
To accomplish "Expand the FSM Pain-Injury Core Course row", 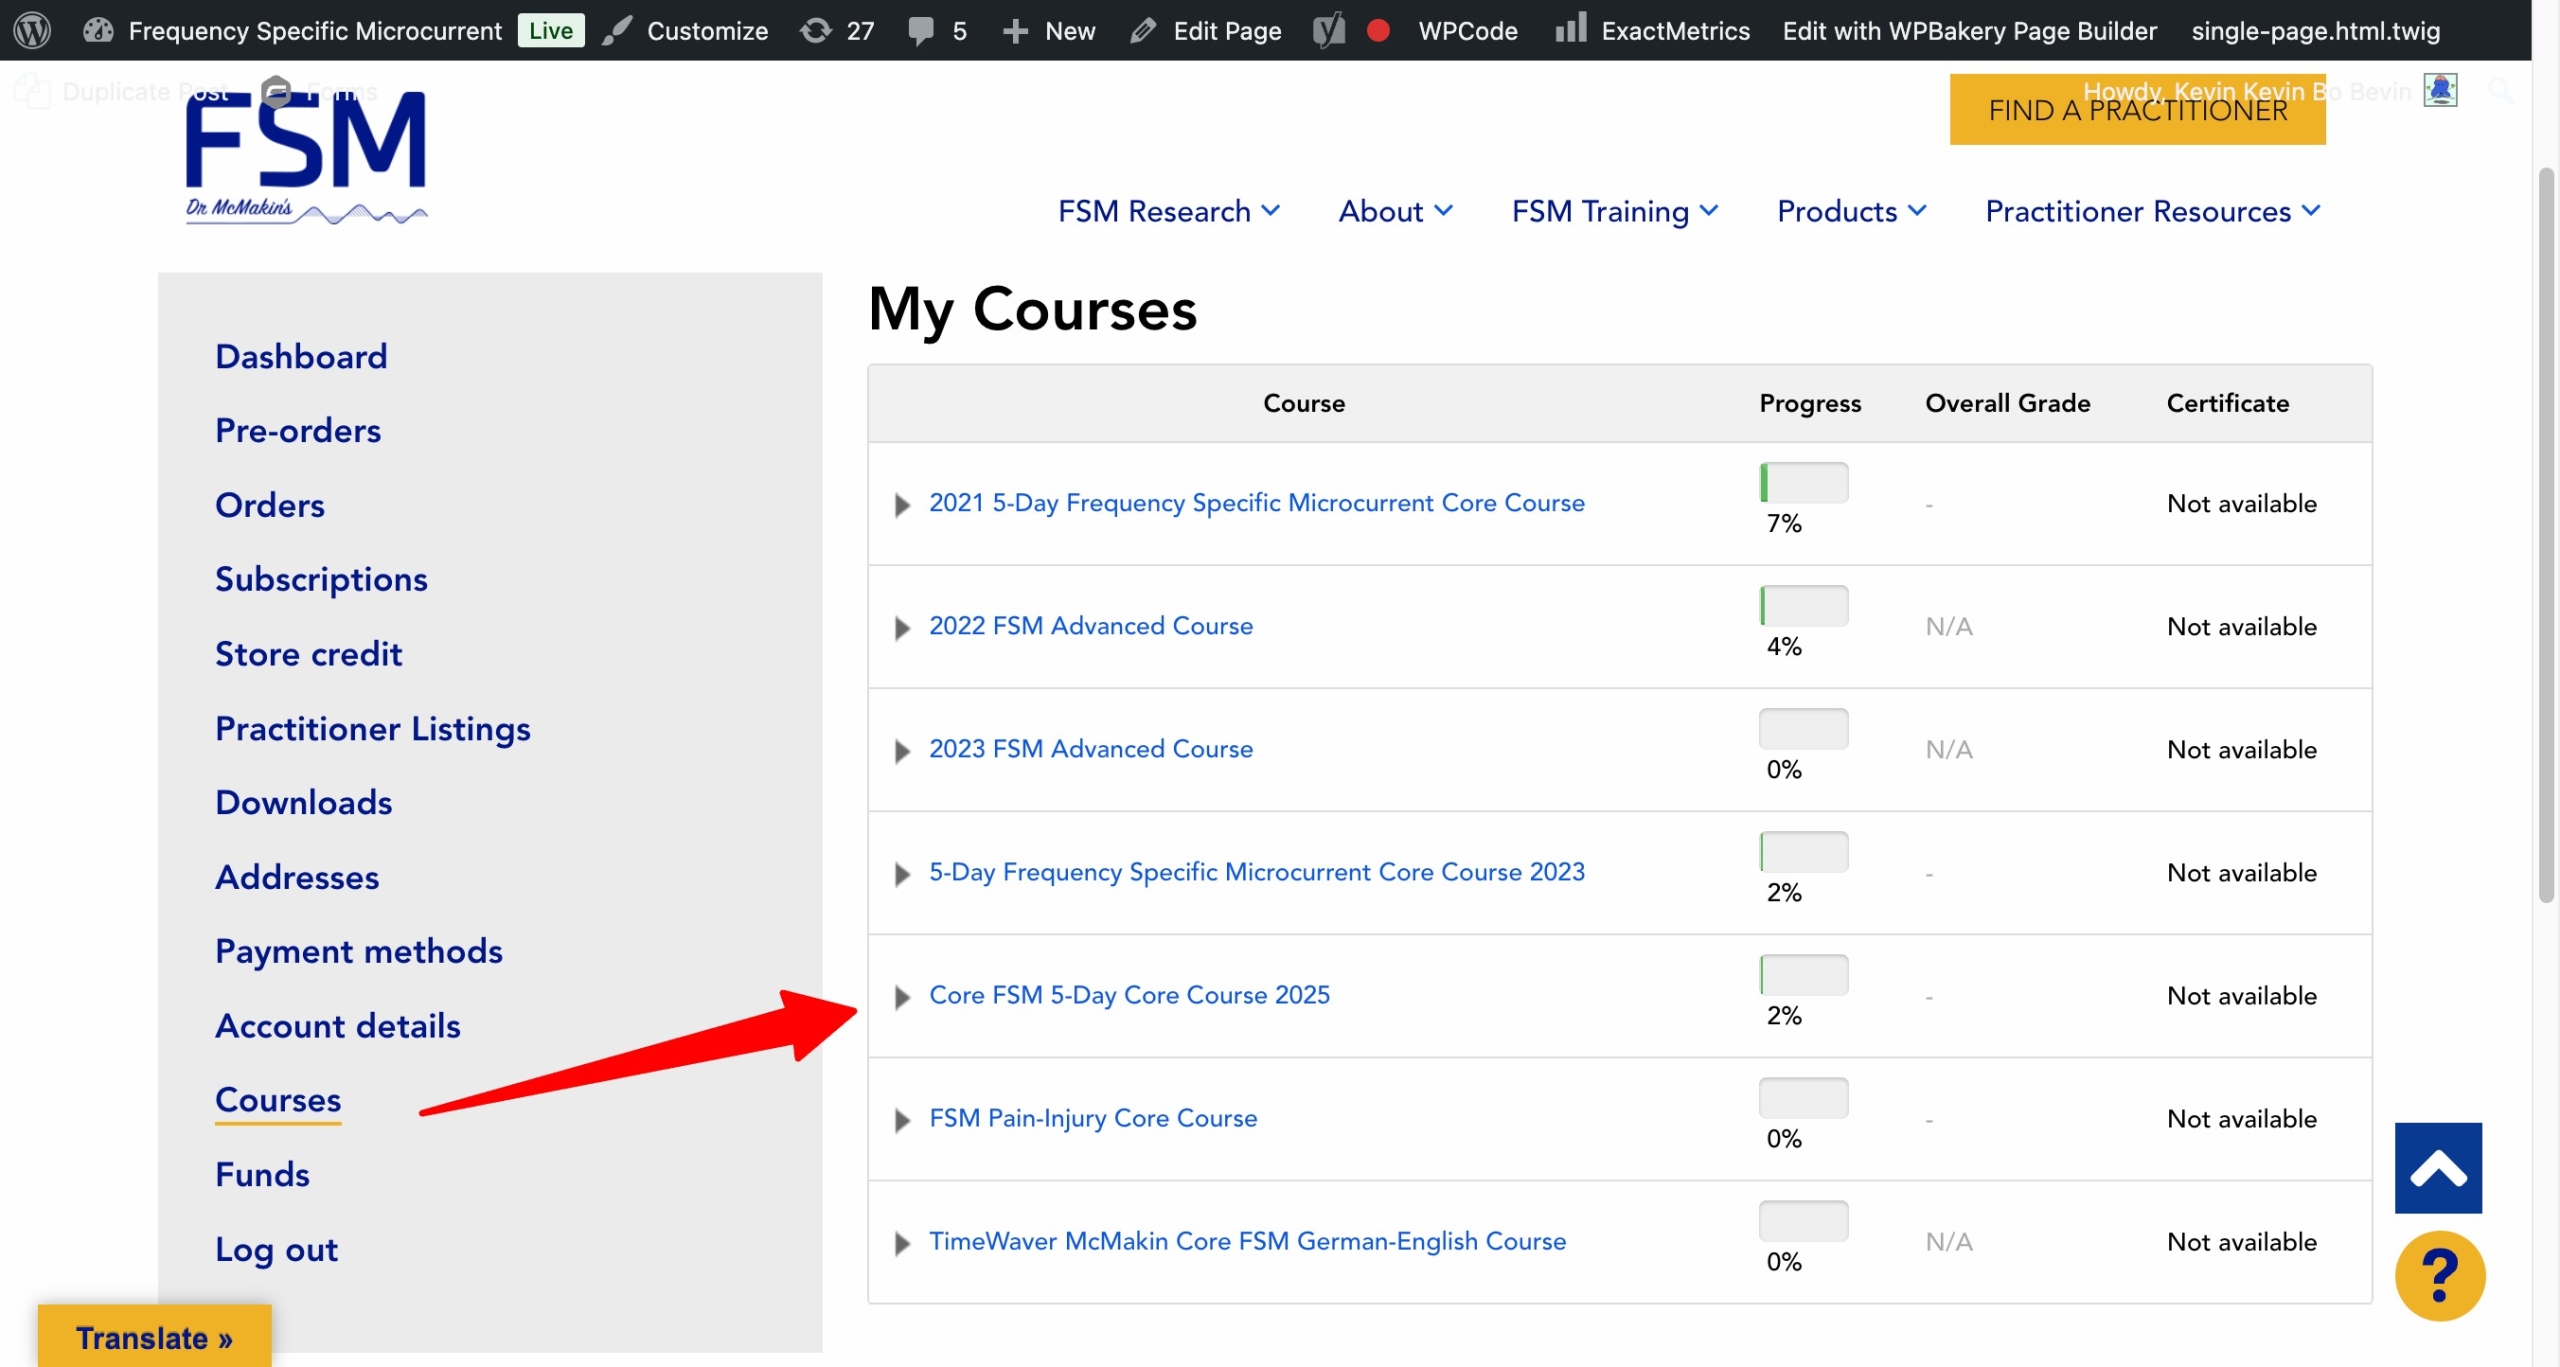I will coord(902,1120).
